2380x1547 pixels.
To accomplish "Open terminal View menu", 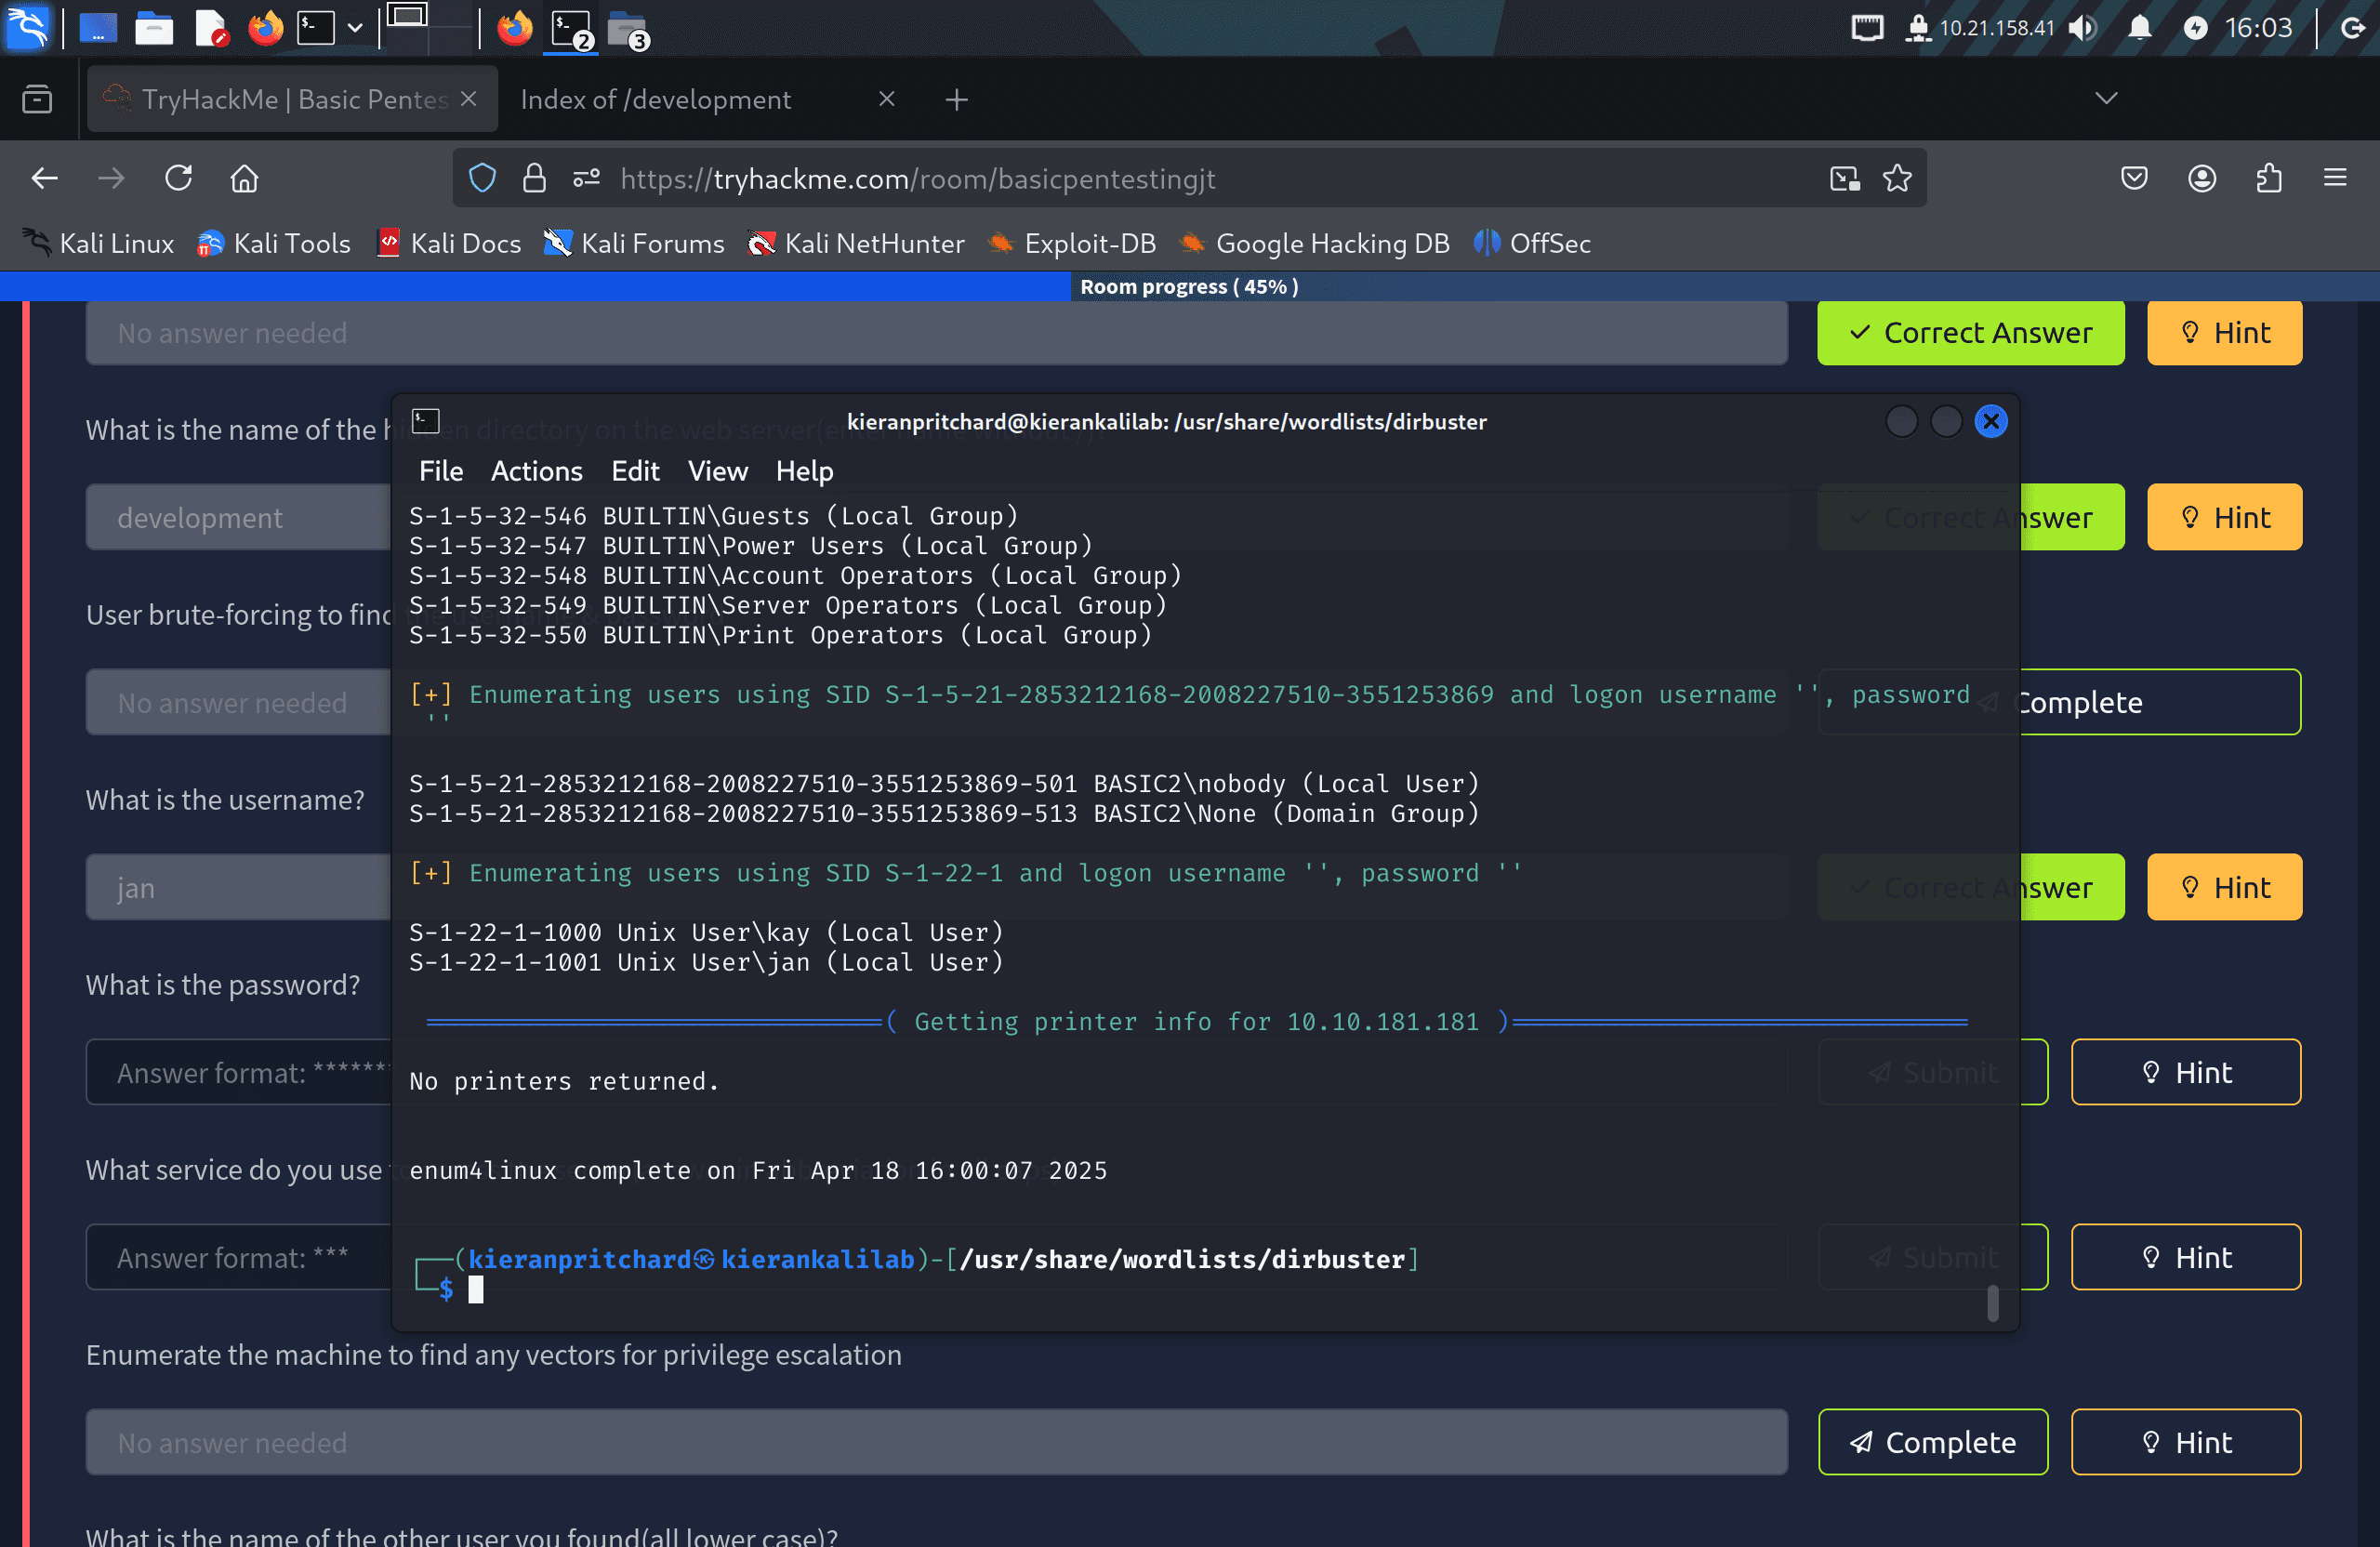I will pos(717,471).
